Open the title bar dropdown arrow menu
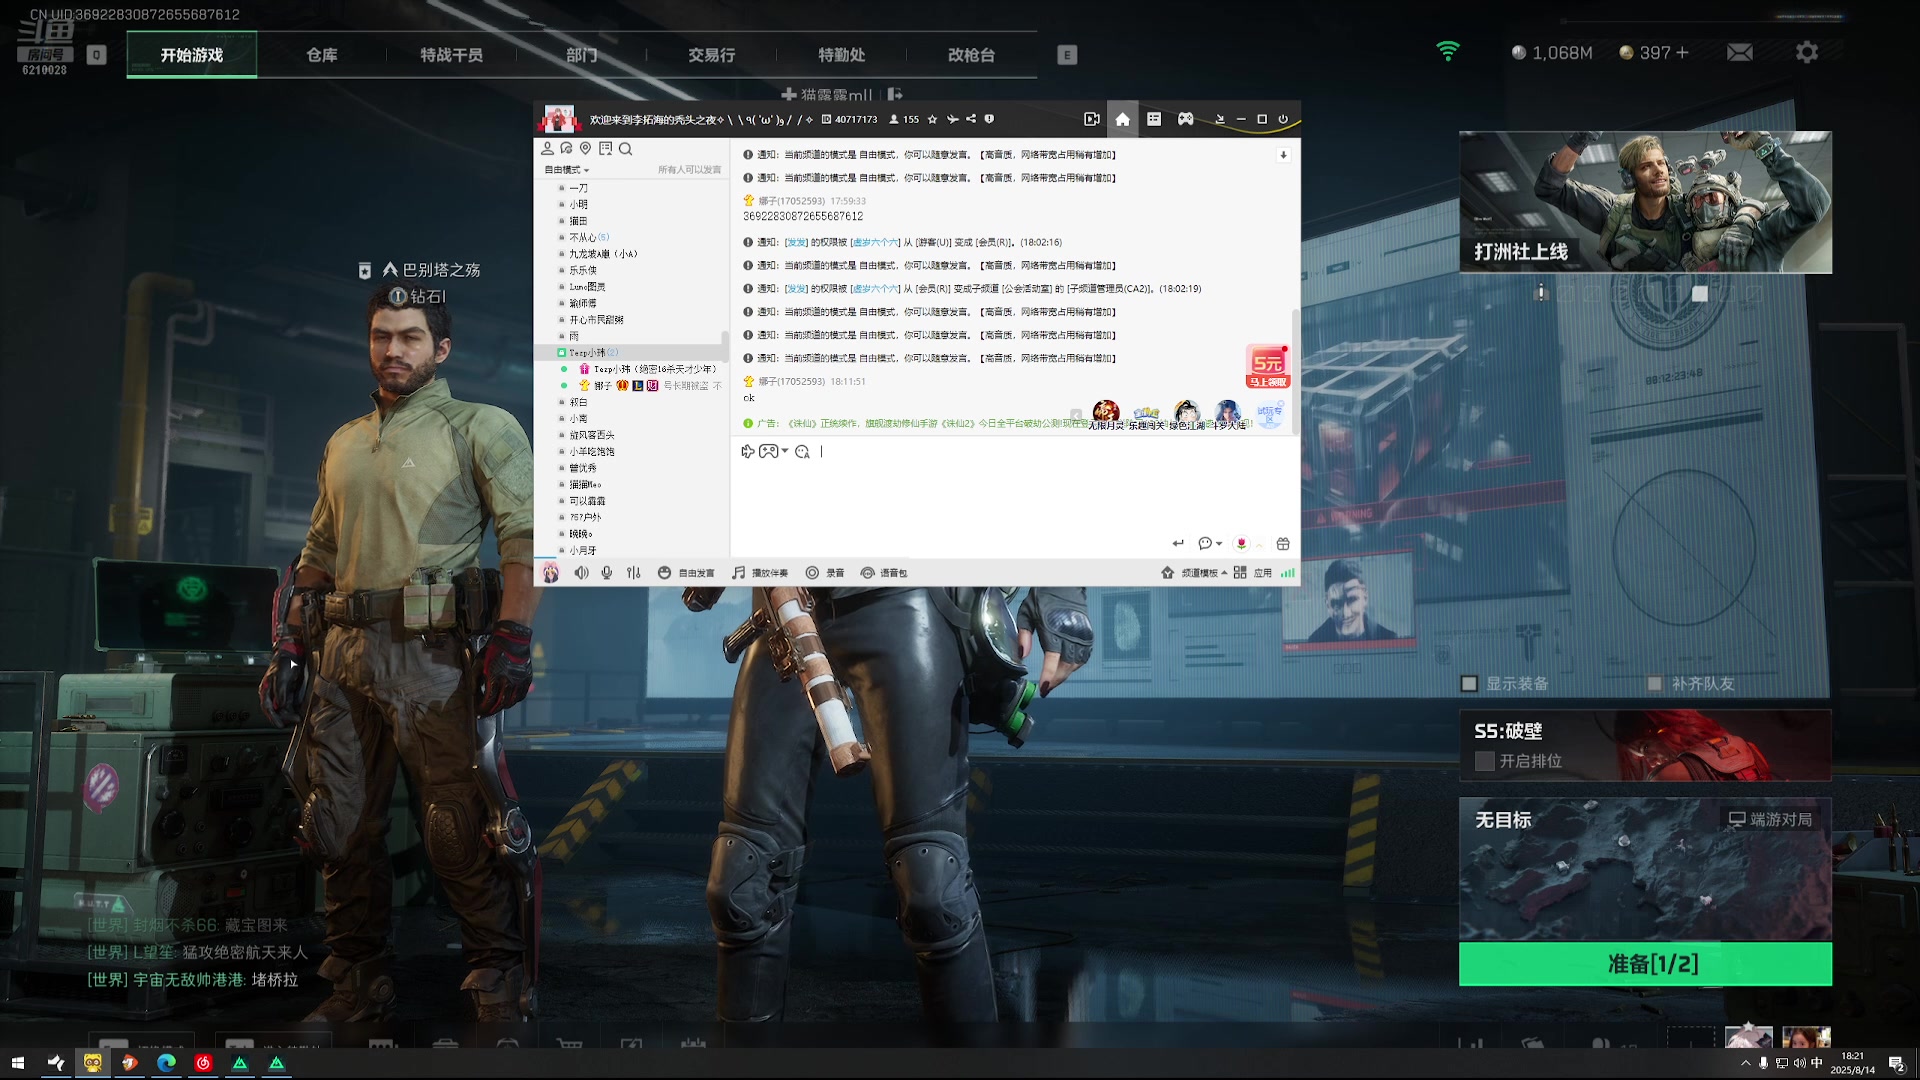This screenshot has height=1080, width=1920. click(1219, 119)
